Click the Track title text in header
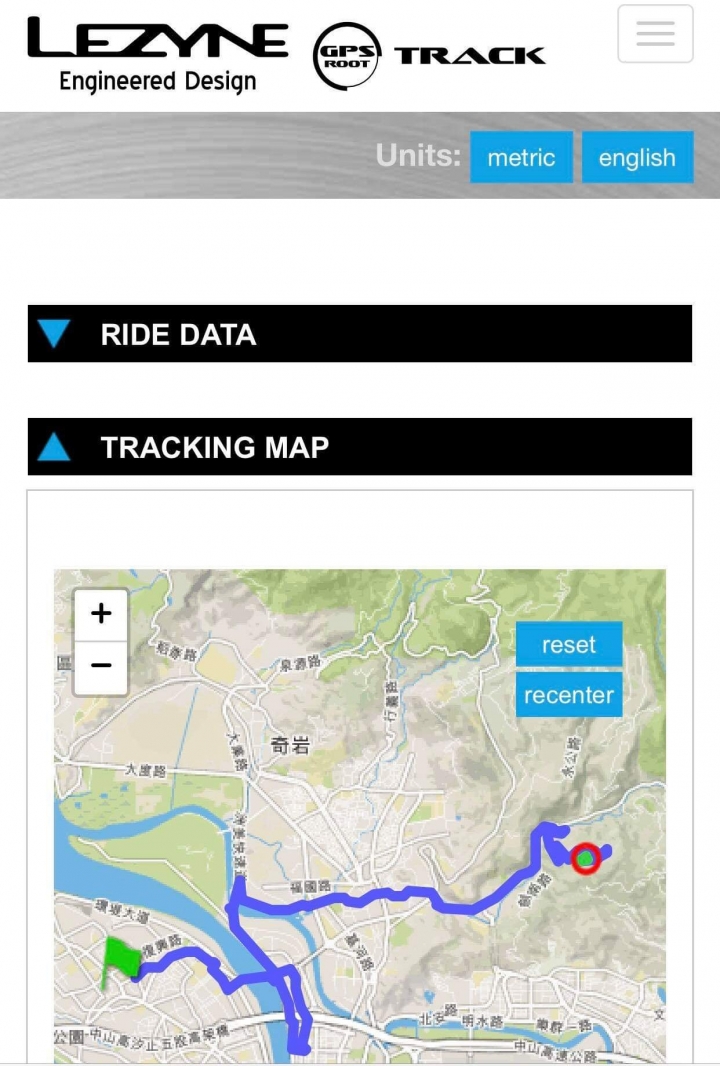Viewport: 720px width, 1066px height. pyautogui.click(x=469, y=56)
